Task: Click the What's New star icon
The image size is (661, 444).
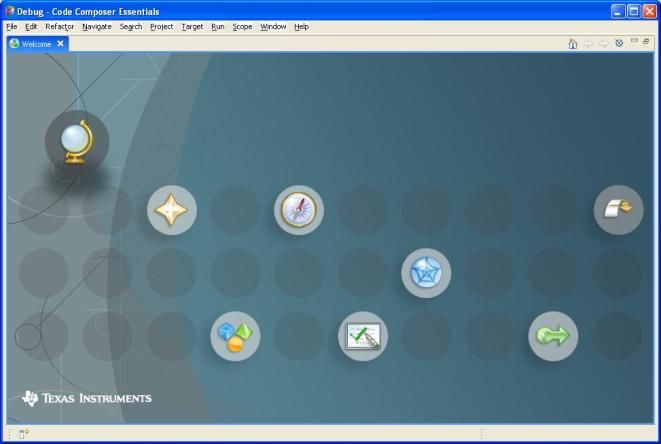Action: click(x=172, y=210)
